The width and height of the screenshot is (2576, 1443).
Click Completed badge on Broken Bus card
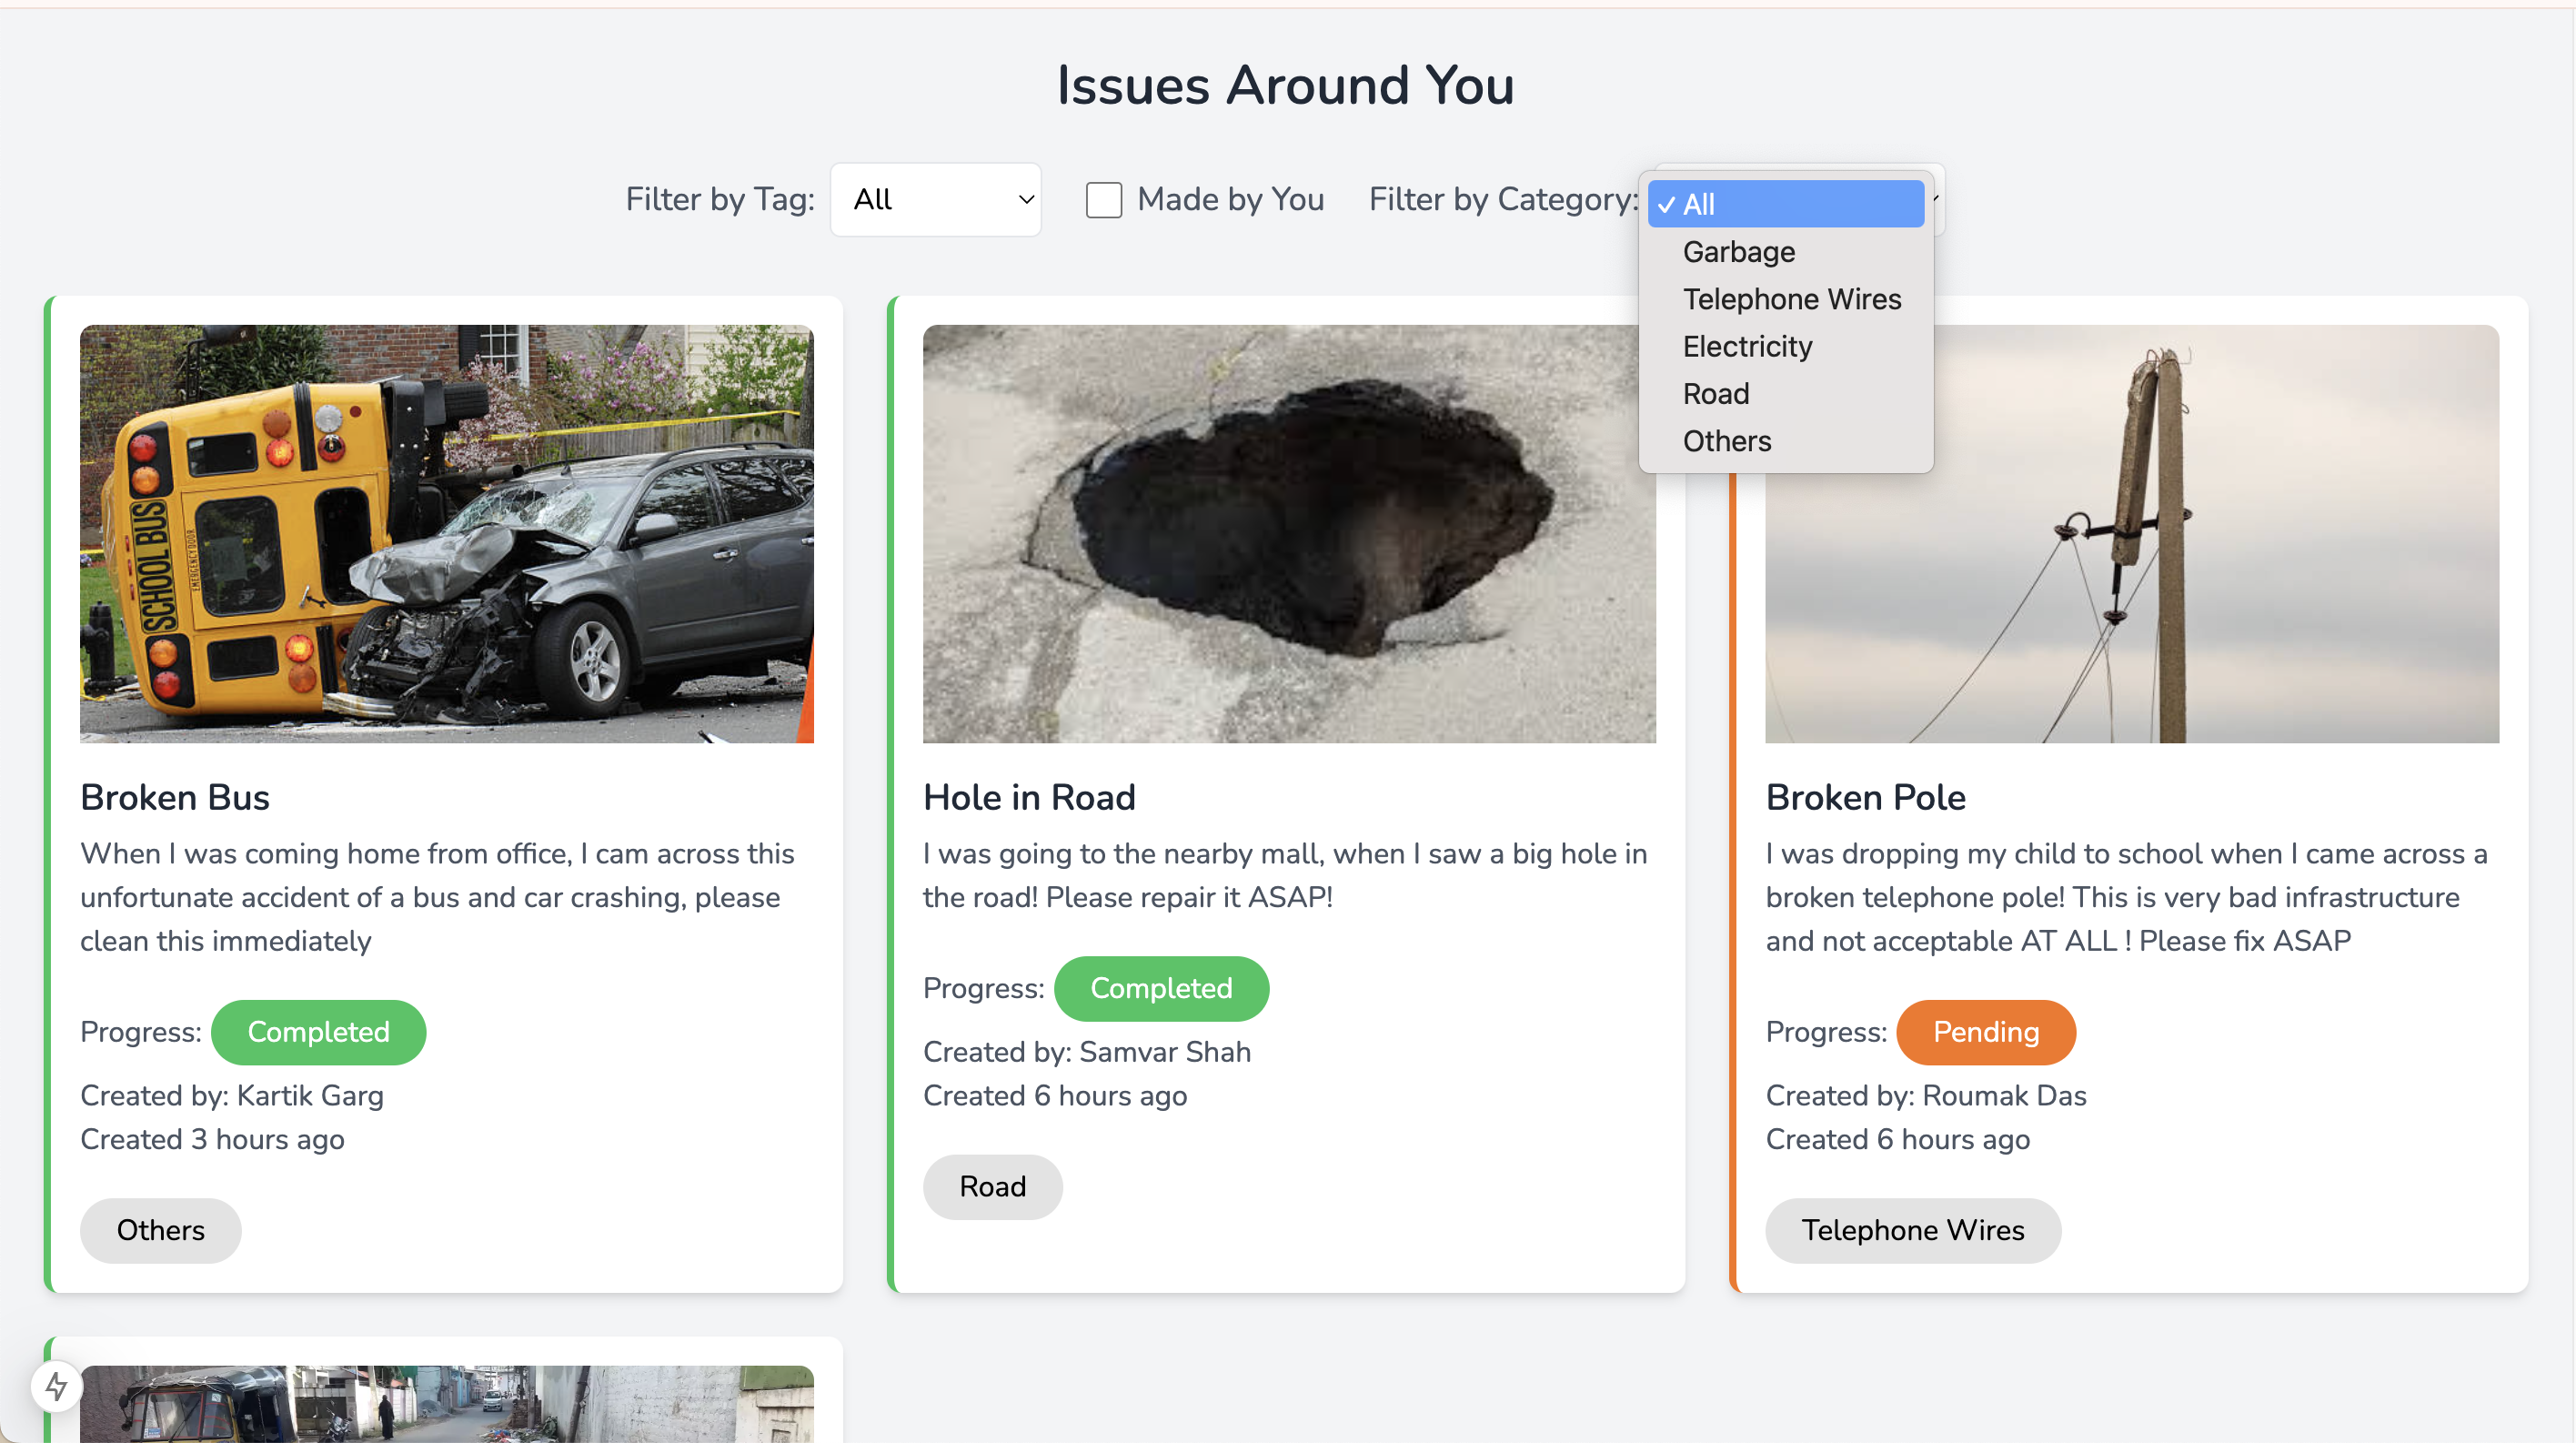pyautogui.click(x=318, y=1032)
